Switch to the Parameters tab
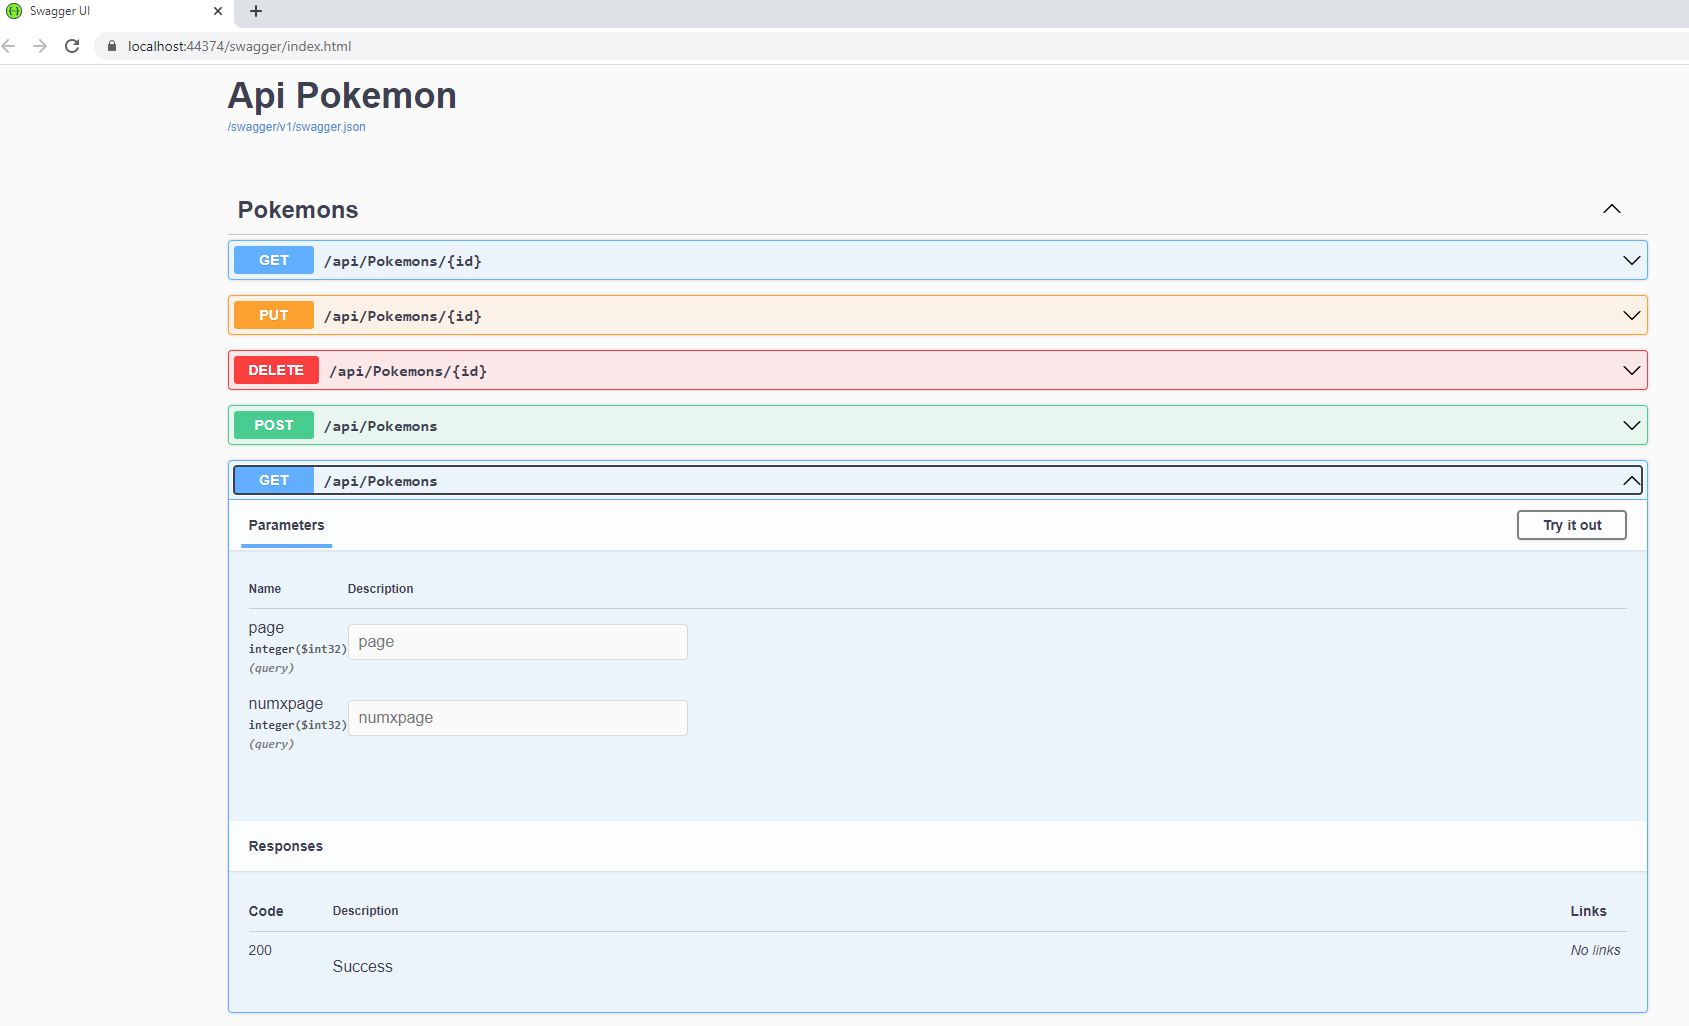Screen dimensions: 1689x1026 [x=286, y=525]
